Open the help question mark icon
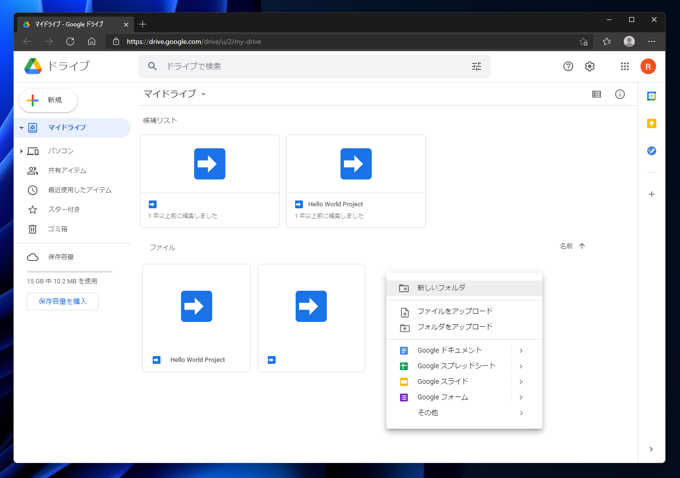Image resolution: width=680 pixels, height=478 pixels. tap(568, 66)
